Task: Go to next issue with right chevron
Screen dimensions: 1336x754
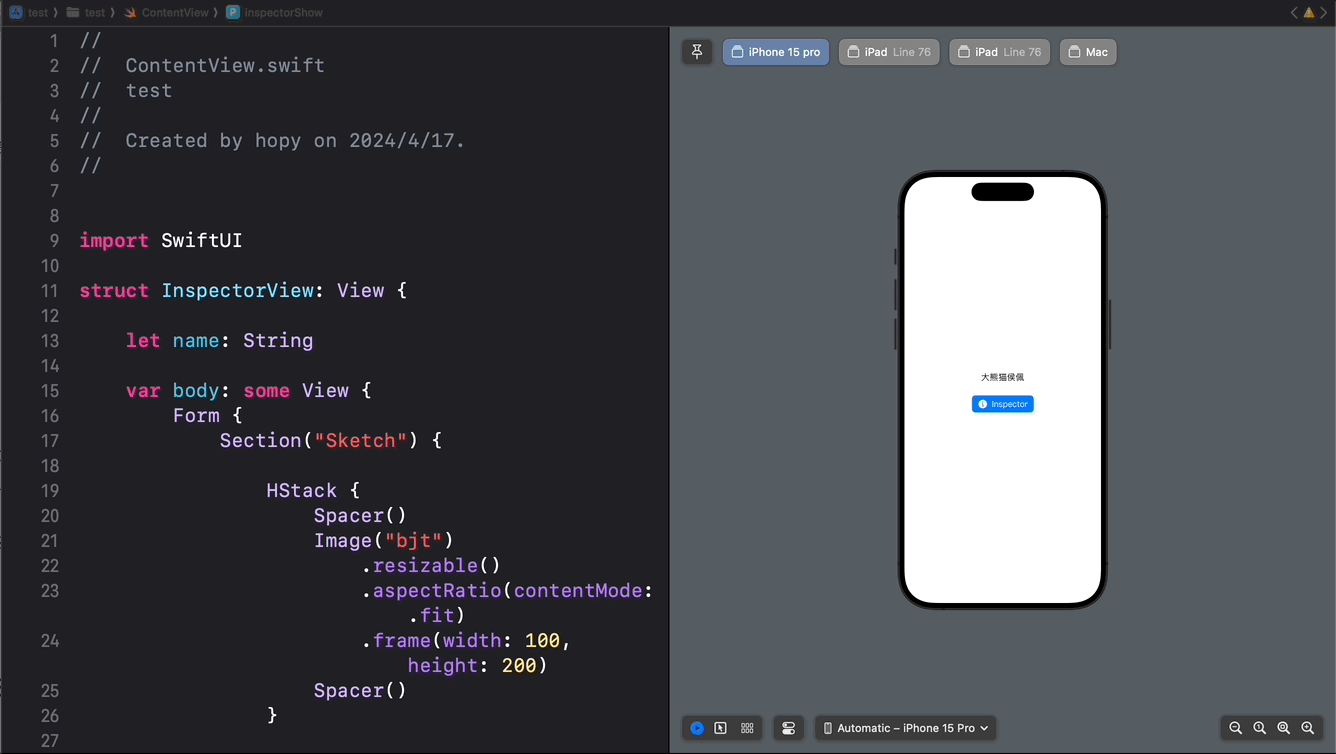Action: [x=1324, y=12]
